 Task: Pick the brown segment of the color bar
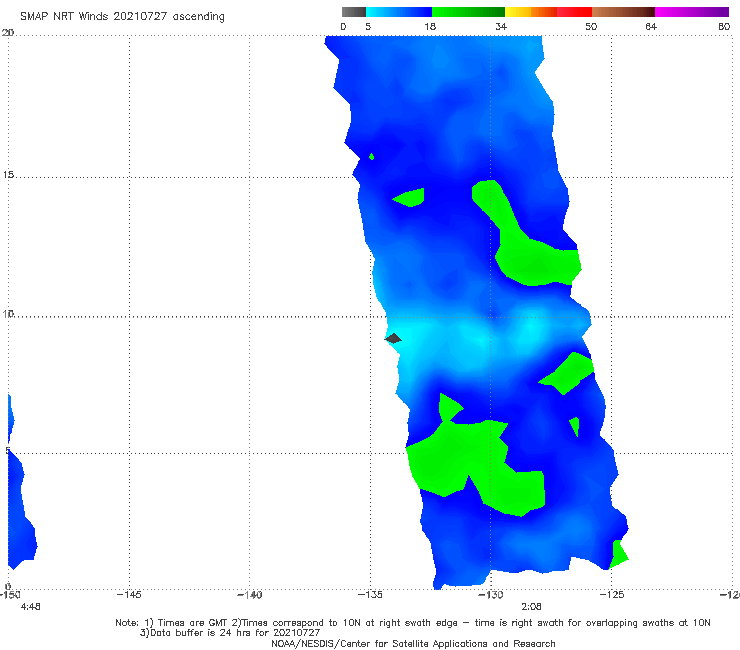pyautogui.click(x=623, y=12)
